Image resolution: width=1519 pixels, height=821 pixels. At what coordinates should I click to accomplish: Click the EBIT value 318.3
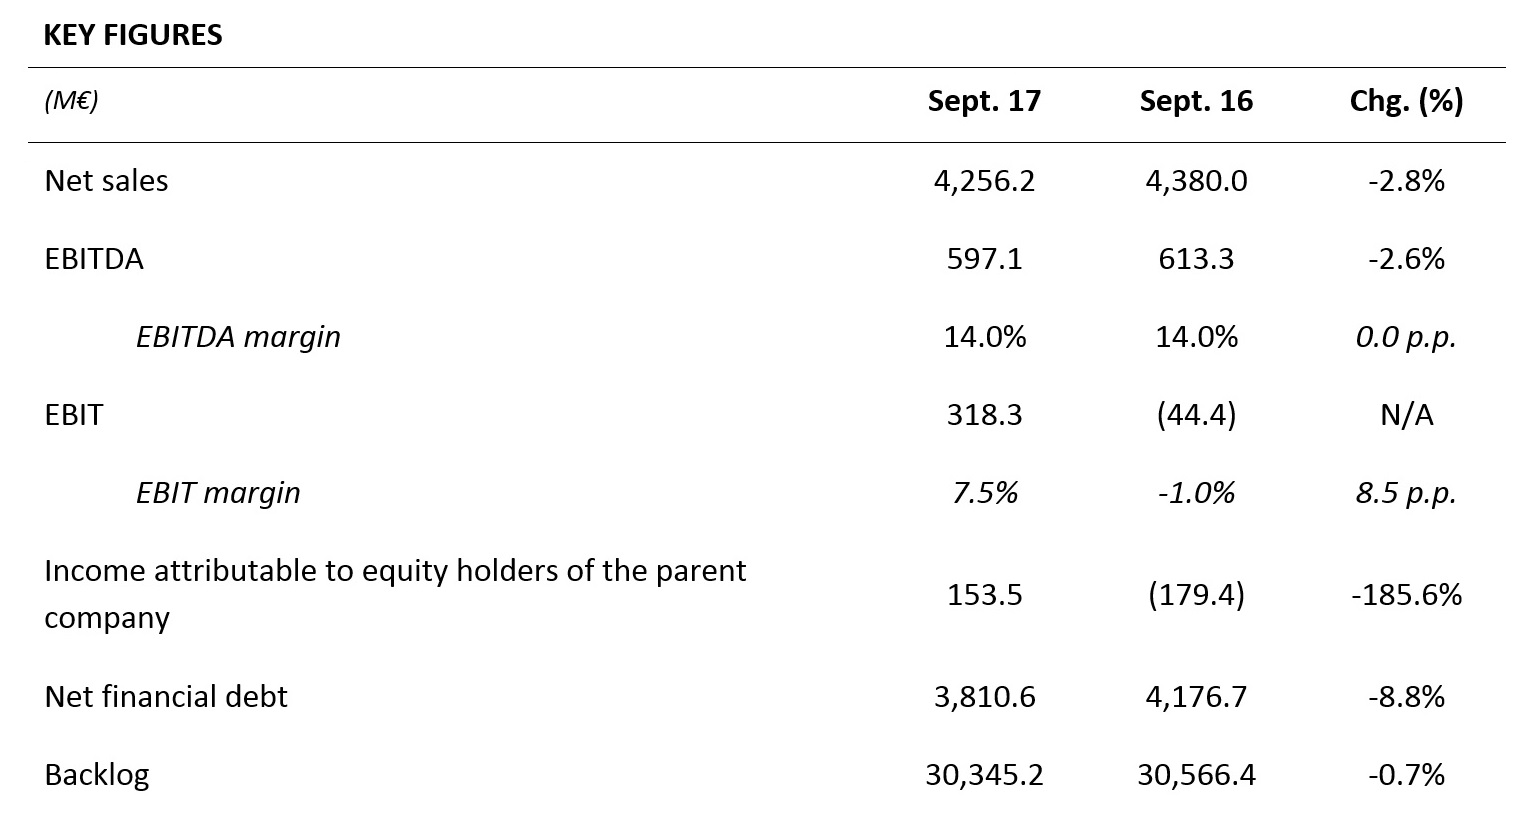(984, 415)
